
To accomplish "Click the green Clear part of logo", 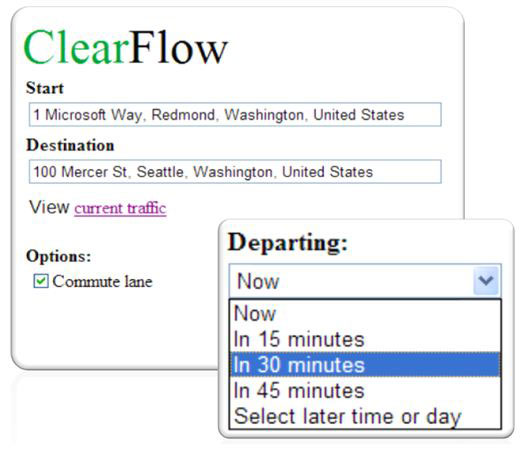I will (76, 47).
